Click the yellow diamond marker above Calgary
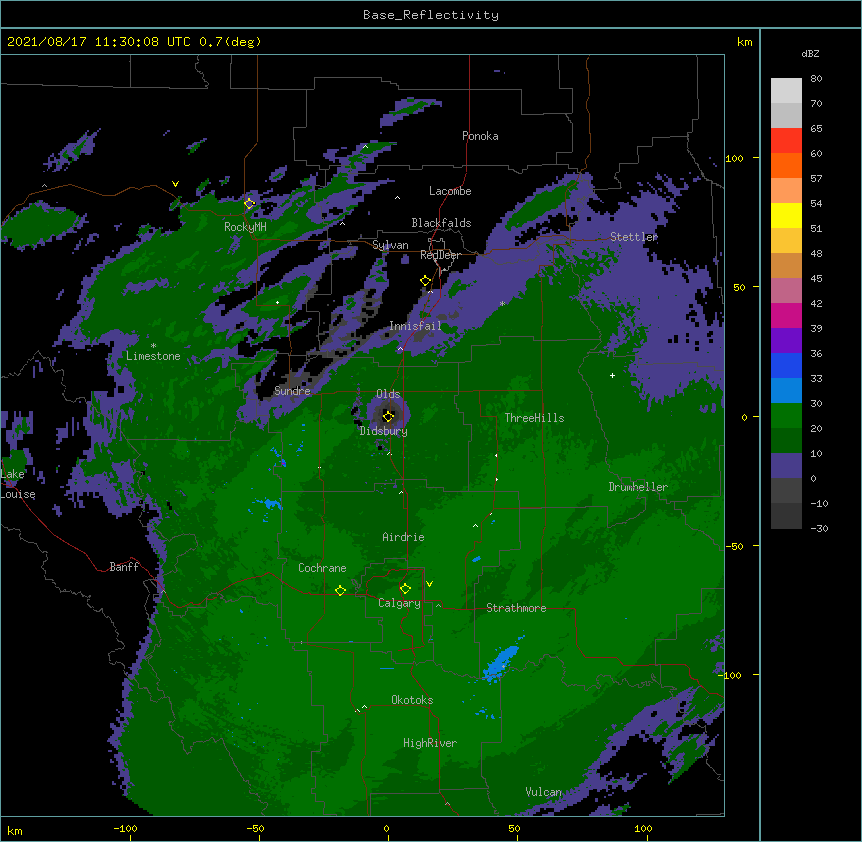Image resolution: width=862 pixels, height=842 pixels. pyautogui.click(x=405, y=589)
